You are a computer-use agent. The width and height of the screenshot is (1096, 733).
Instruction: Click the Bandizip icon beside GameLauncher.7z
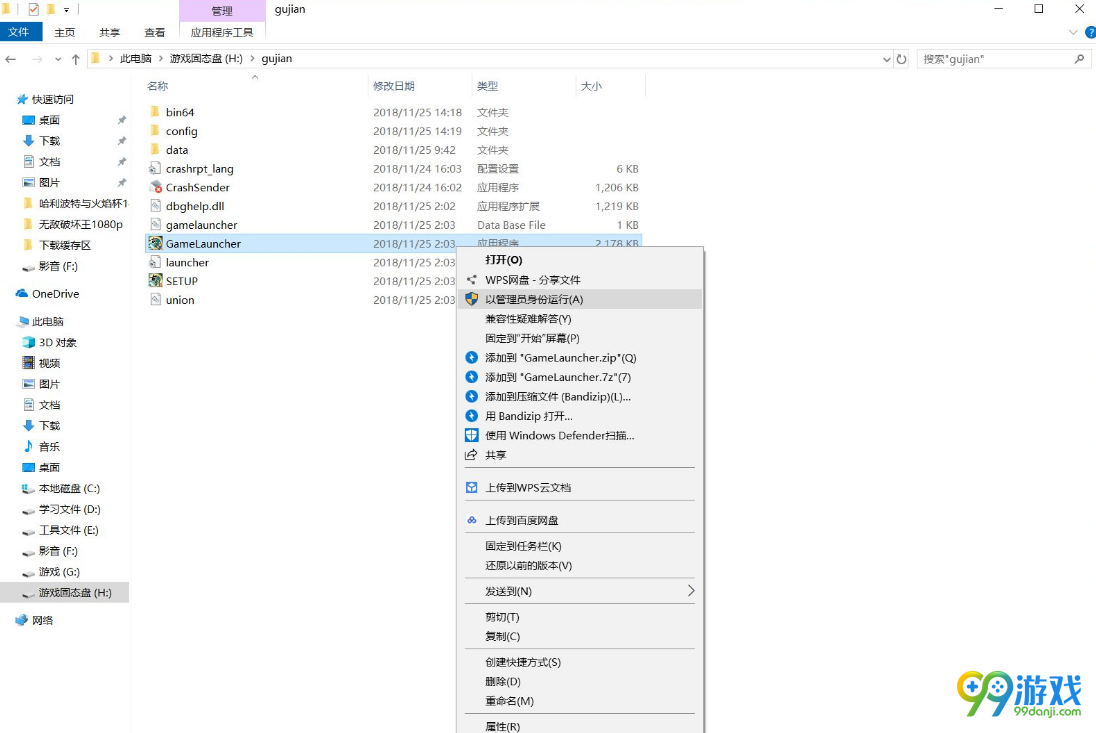472,377
